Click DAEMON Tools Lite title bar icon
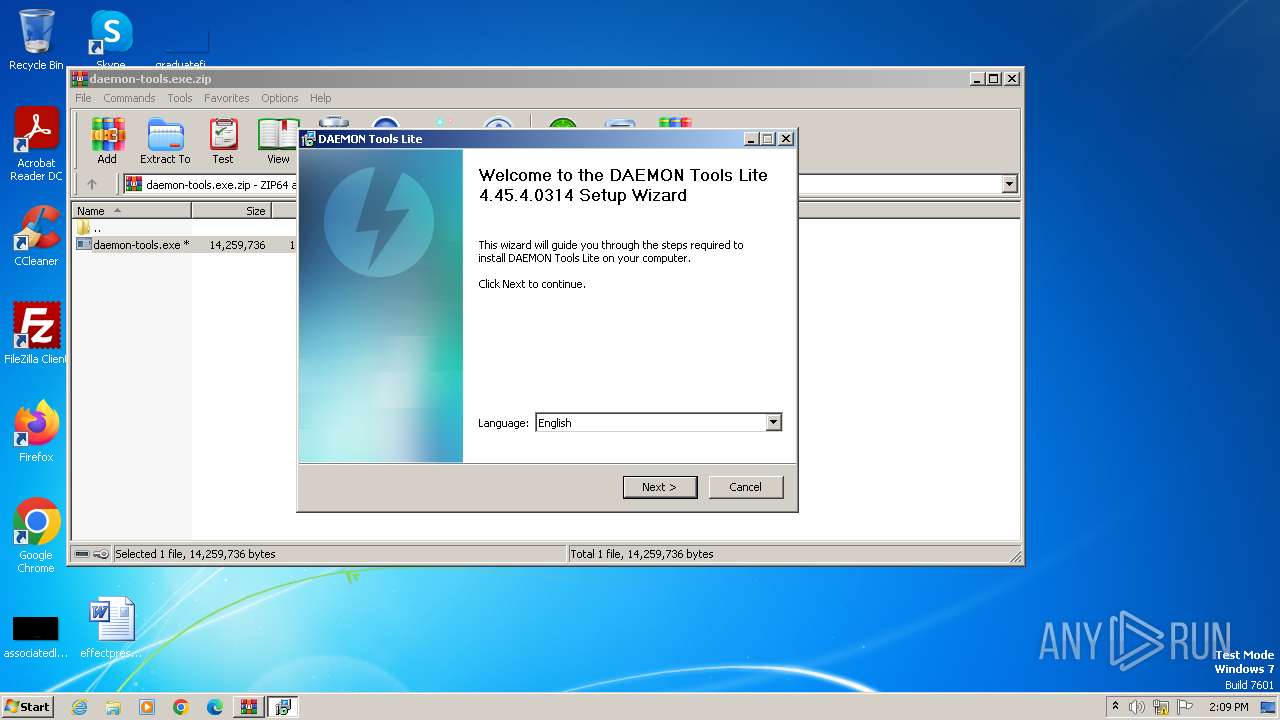 click(309, 139)
